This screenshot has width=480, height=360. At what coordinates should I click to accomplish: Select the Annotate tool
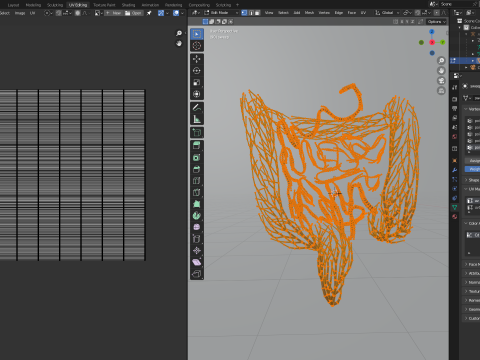click(197, 107)
